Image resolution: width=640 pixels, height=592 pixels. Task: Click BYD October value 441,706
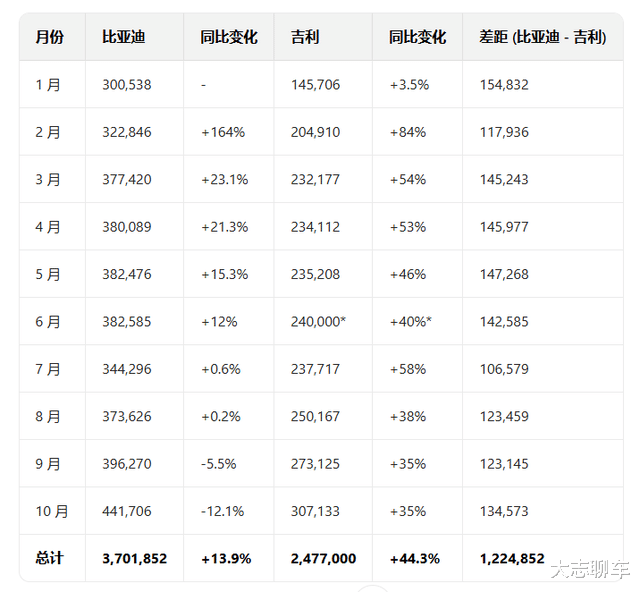point(127,511)
